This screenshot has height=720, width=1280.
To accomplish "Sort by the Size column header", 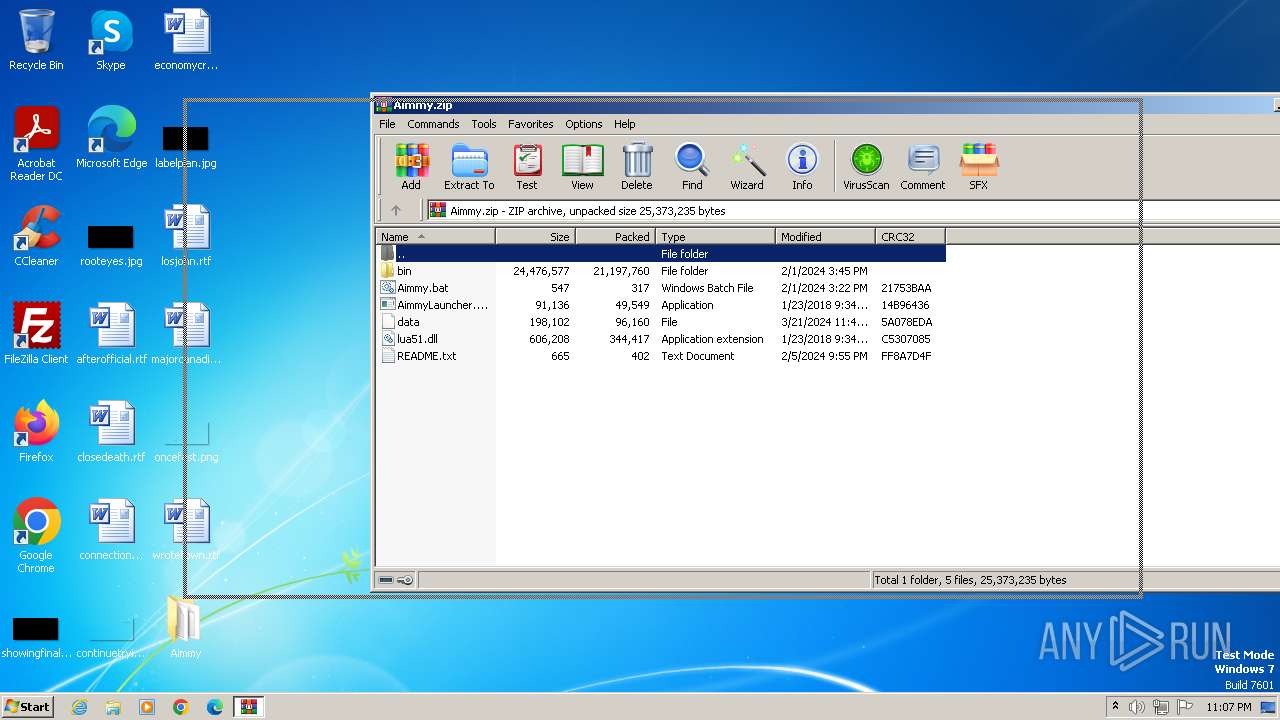I will 536,237.
